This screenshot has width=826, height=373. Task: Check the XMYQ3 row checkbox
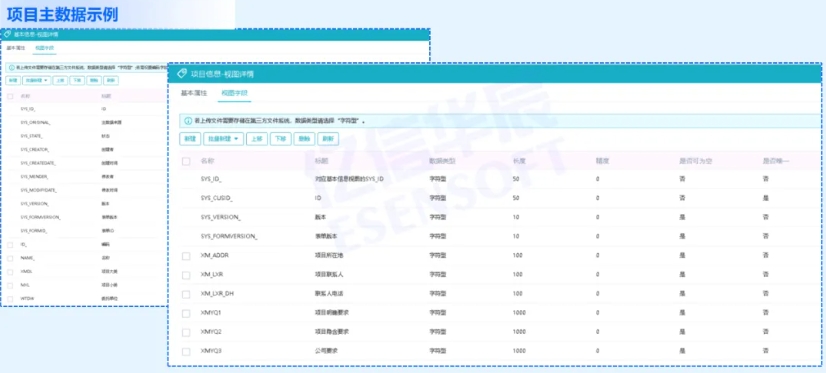pyautogui.click(x=186, y=352)
